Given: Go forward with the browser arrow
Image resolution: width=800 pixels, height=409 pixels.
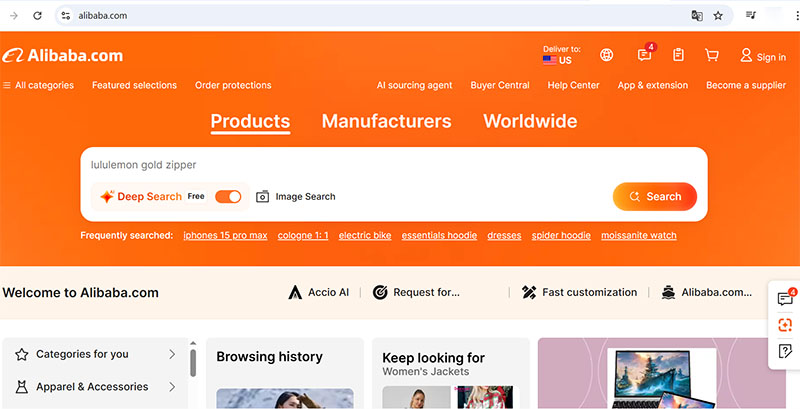Looking at the screenshot, I should tap(14, 16).
